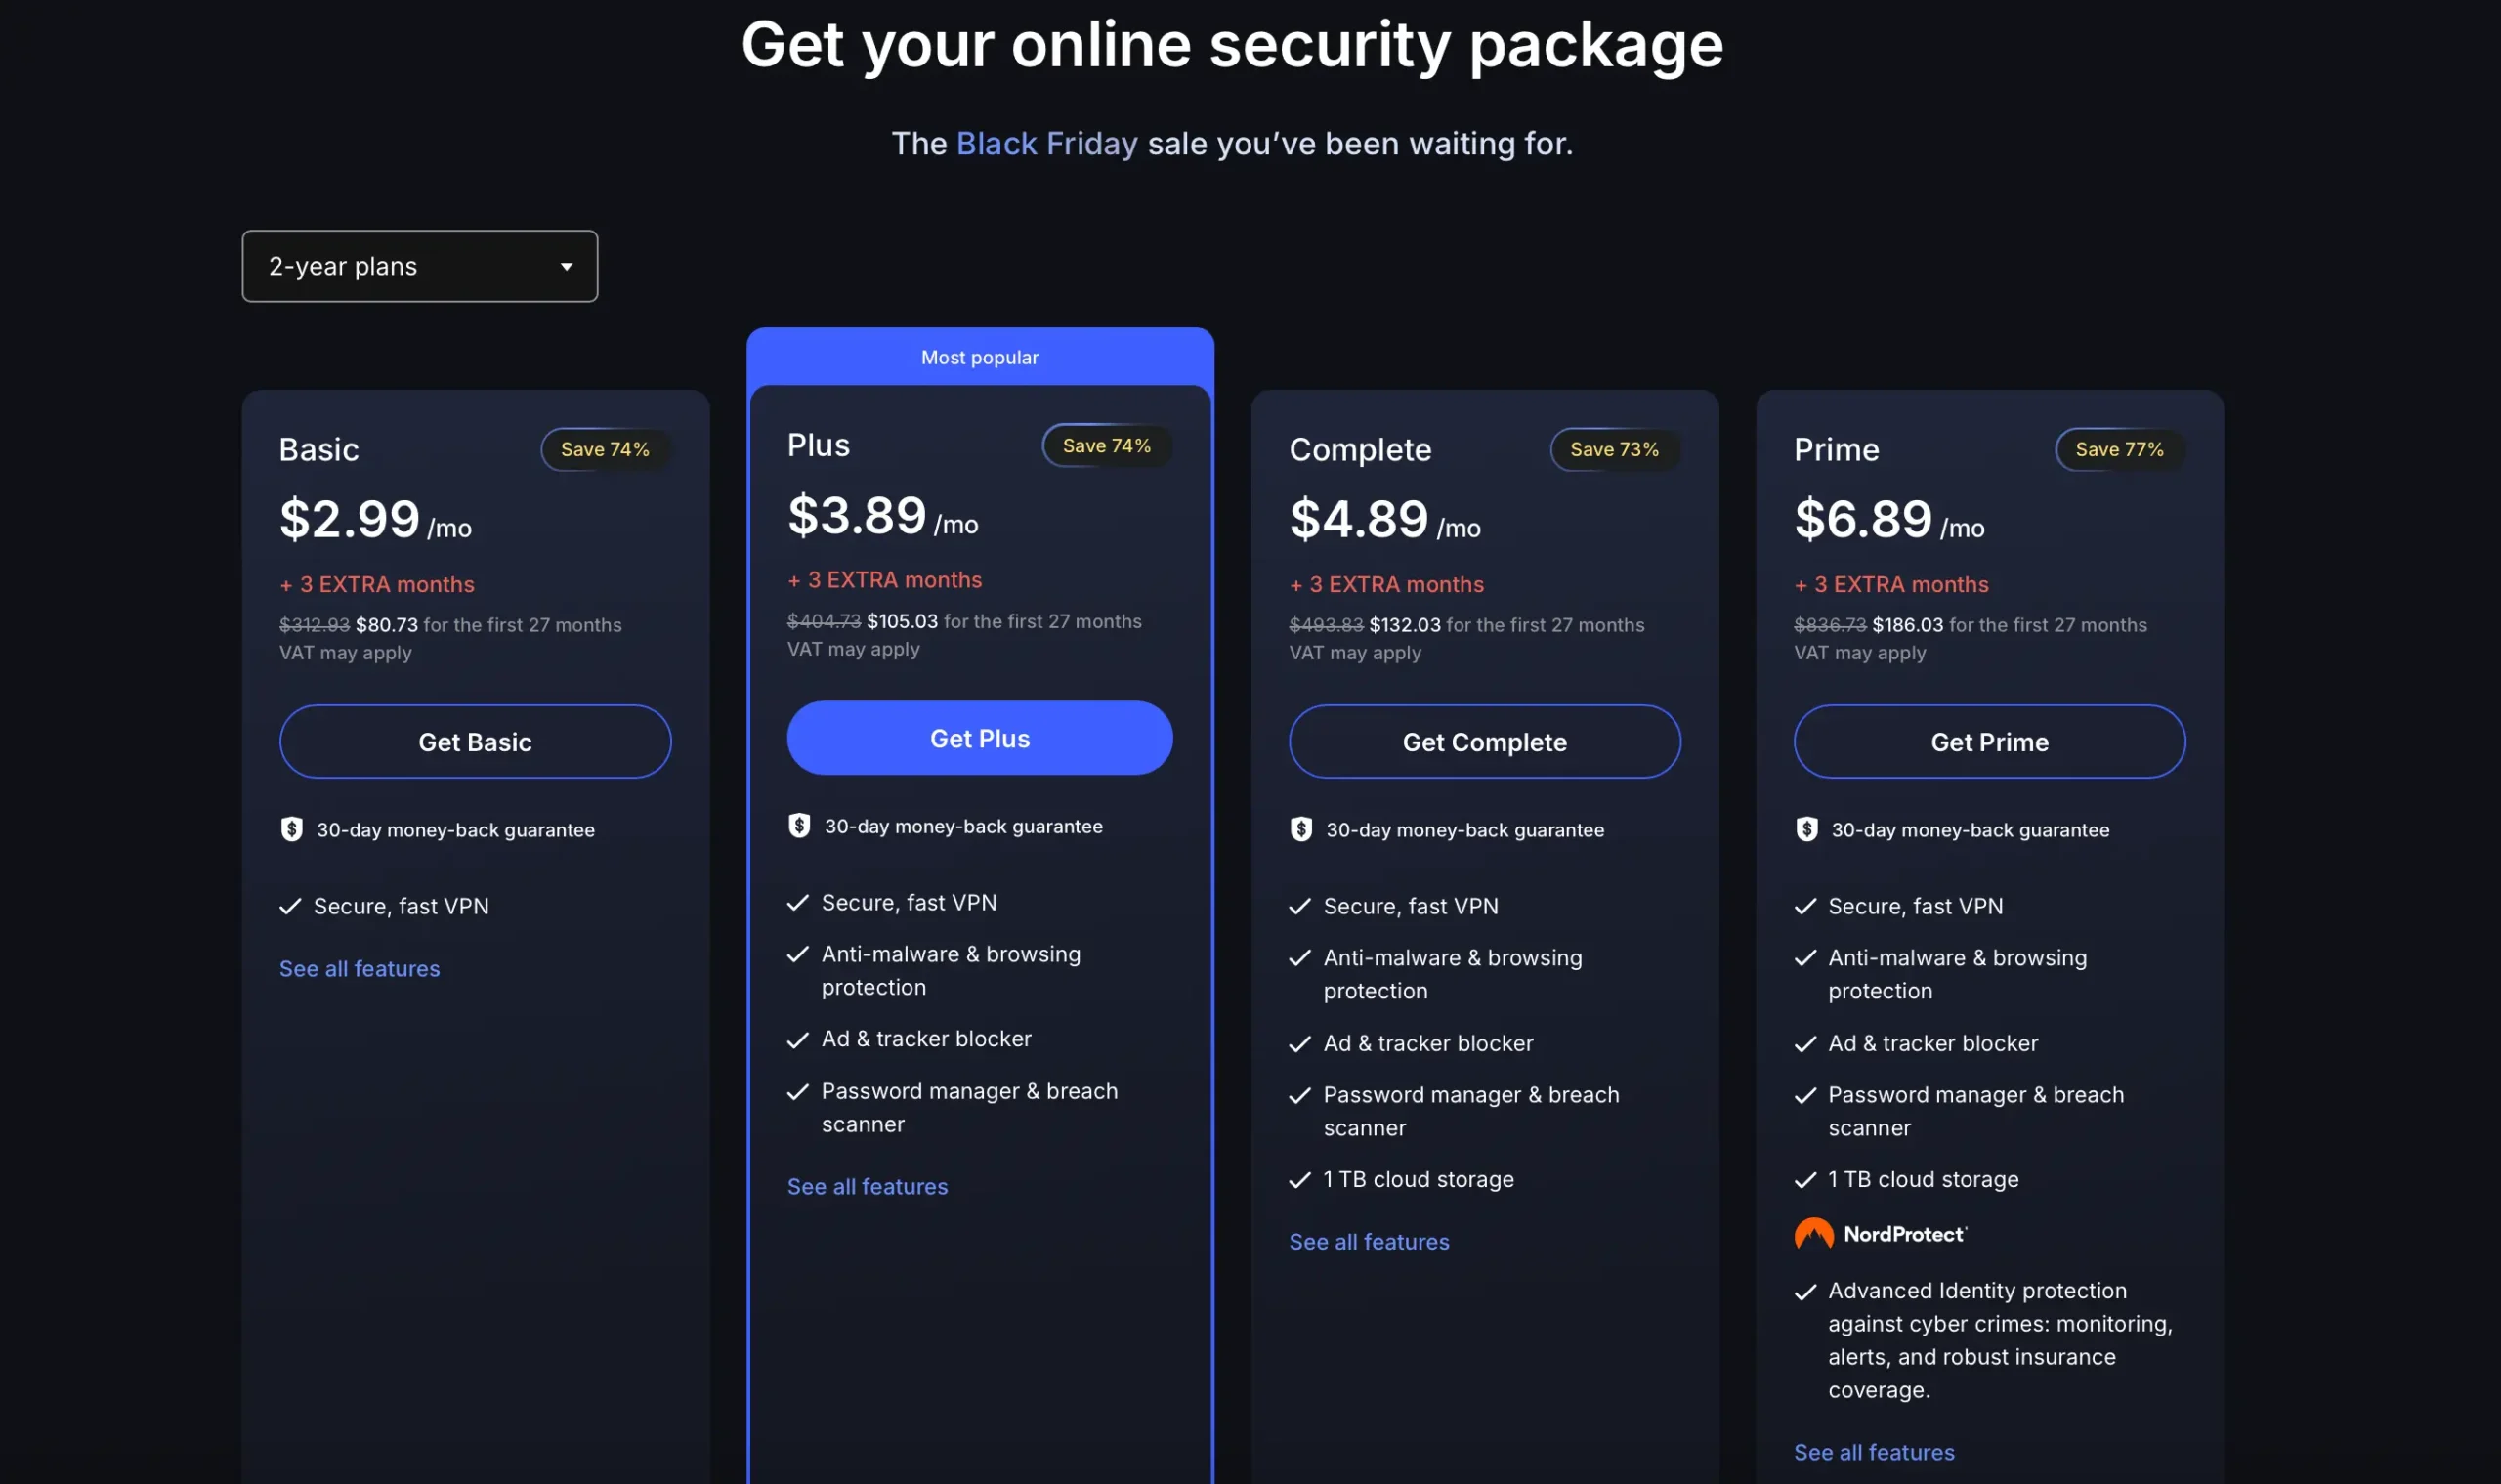
Task: Click Get Plus
Action: click(979, 738)
